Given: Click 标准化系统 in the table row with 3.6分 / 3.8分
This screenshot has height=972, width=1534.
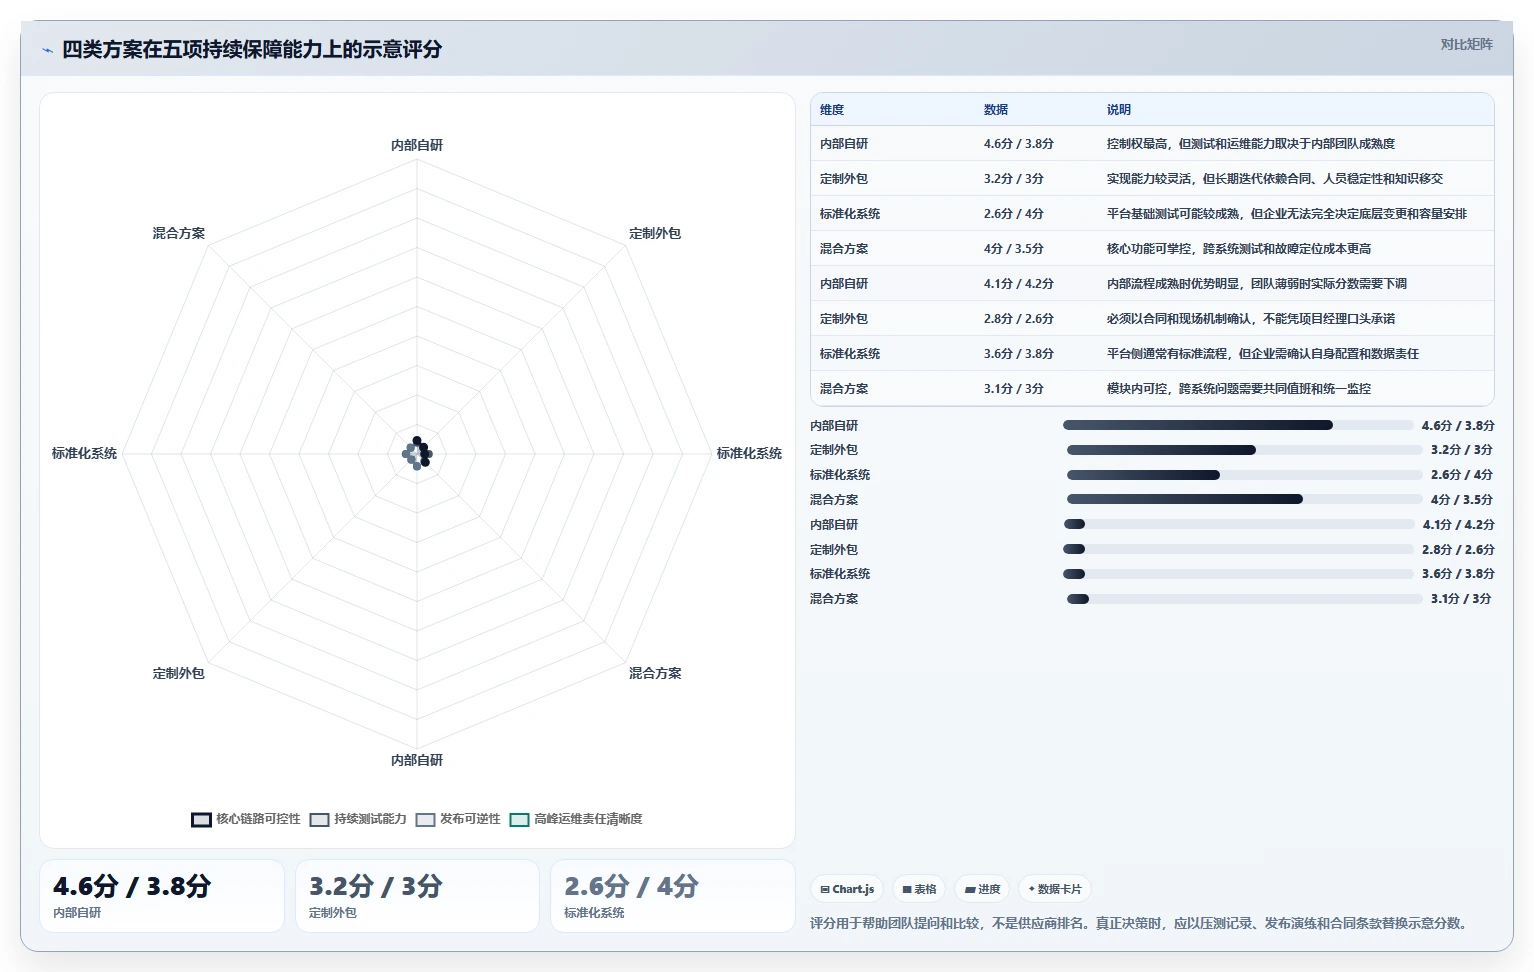Looking at the screenshot, I should [x=850, y=354].
